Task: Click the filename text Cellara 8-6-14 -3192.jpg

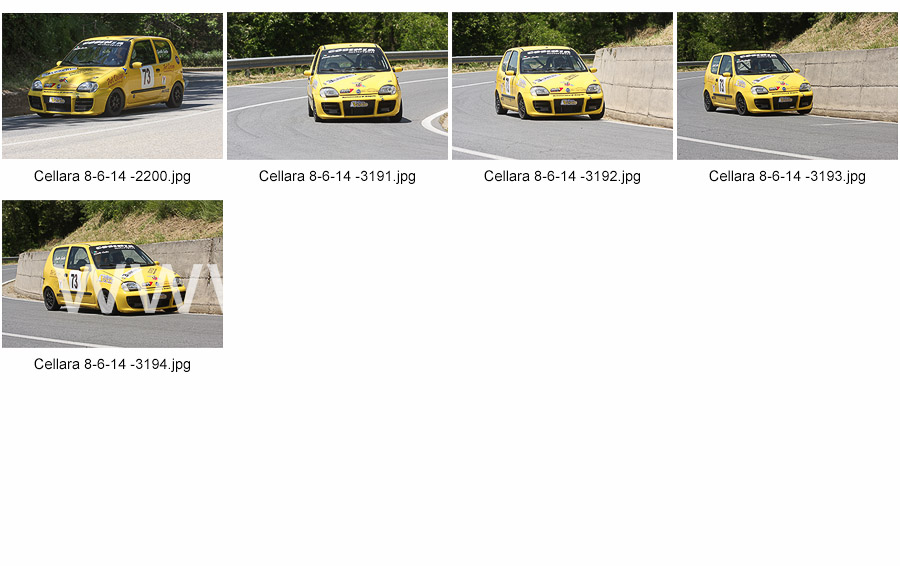Action: (x=562, y=176)
